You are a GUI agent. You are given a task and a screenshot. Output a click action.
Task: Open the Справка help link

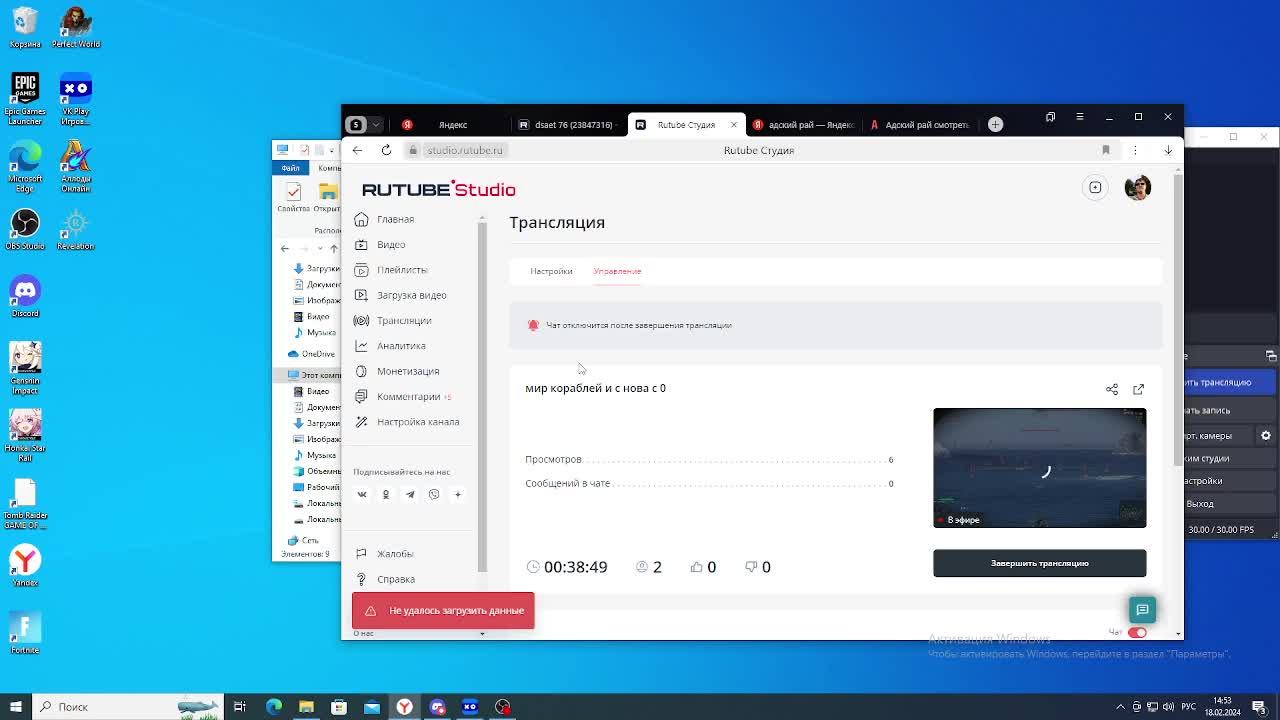396,579
